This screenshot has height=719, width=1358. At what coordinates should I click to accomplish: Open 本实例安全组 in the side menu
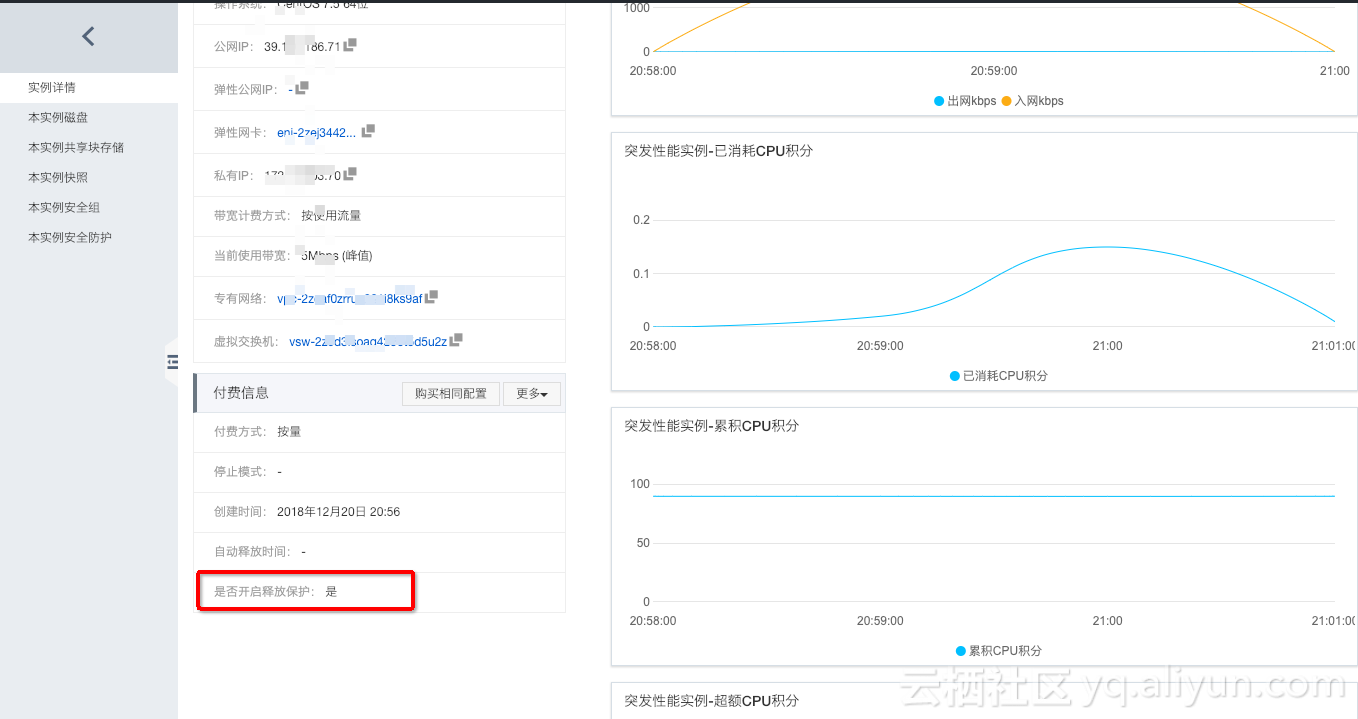[64, 208]
